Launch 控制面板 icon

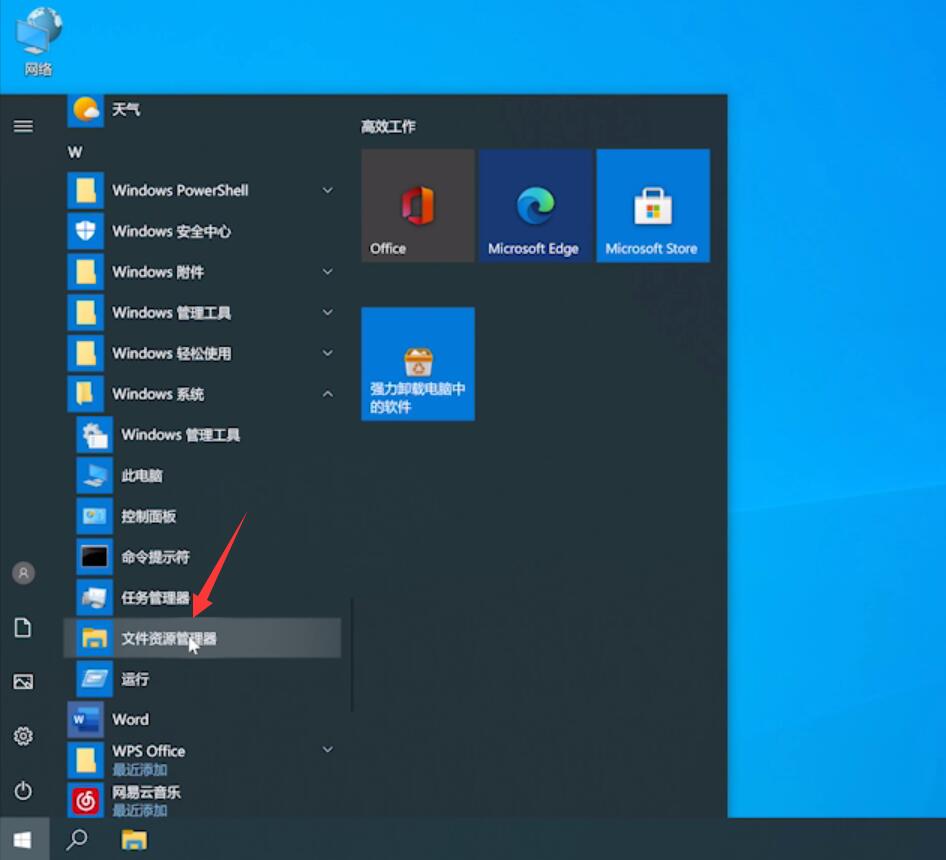[94, 516]
